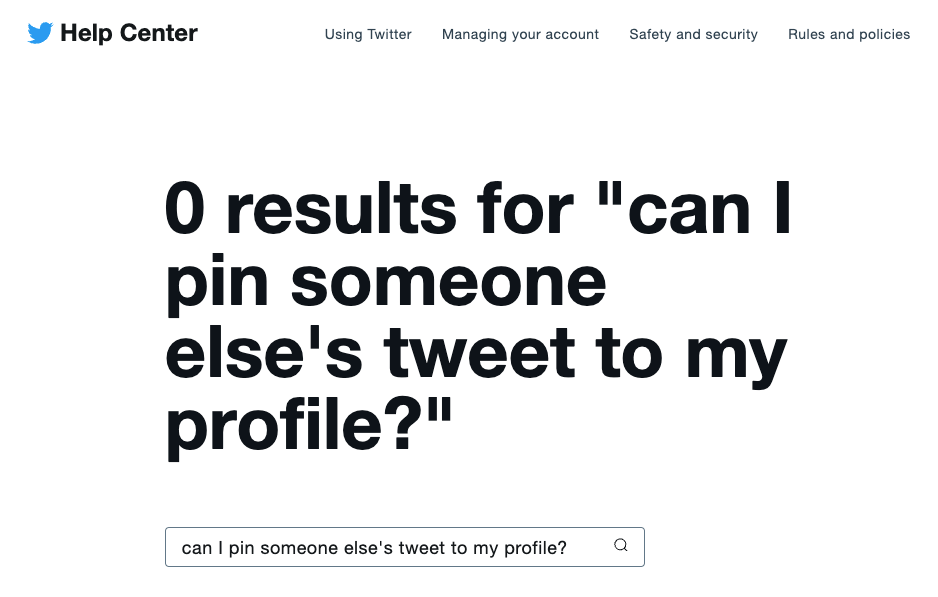This screenshot has width=938, height=597.
Task: Open the Help Center via the bird logo
Action: 38,32
